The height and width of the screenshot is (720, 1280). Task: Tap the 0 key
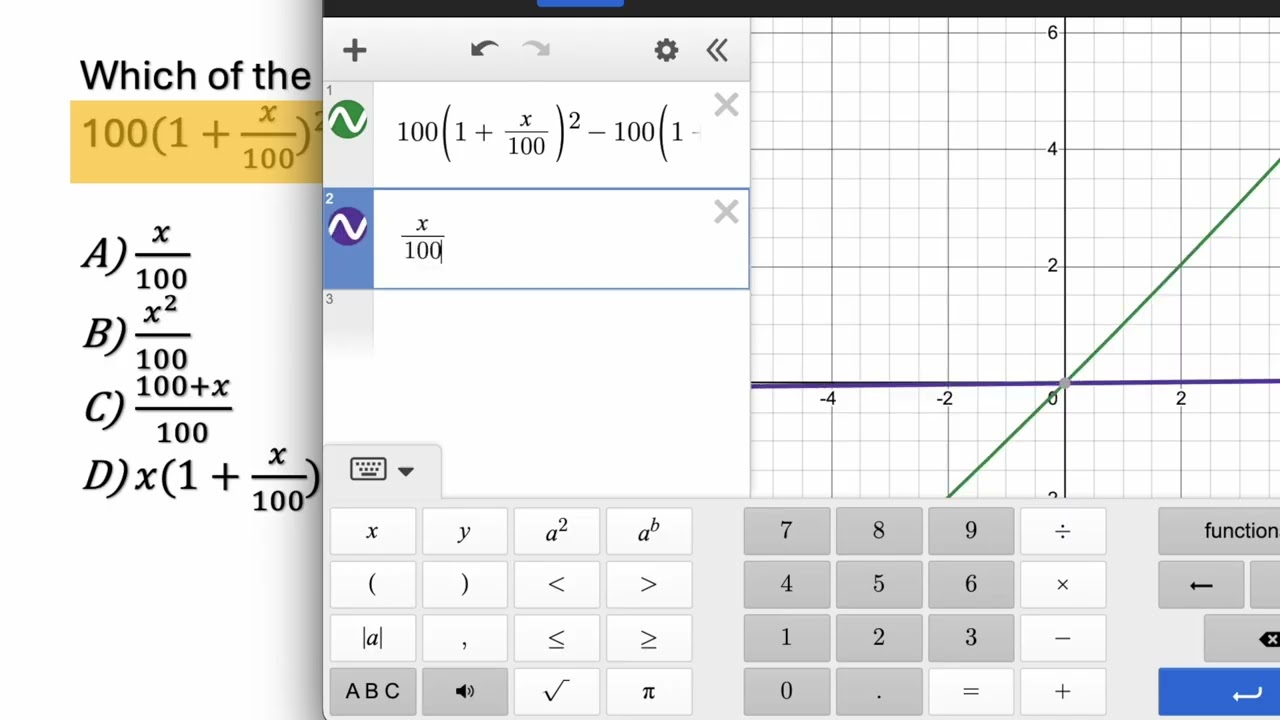(786, 692)
